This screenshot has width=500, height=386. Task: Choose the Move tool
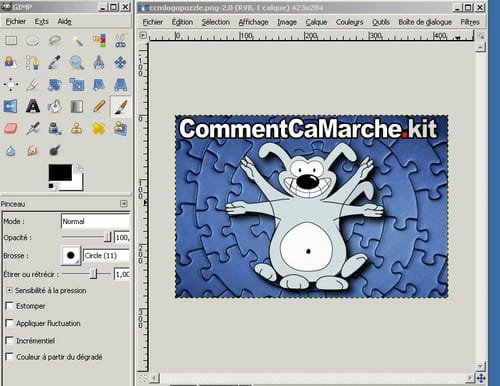[120, 63]
